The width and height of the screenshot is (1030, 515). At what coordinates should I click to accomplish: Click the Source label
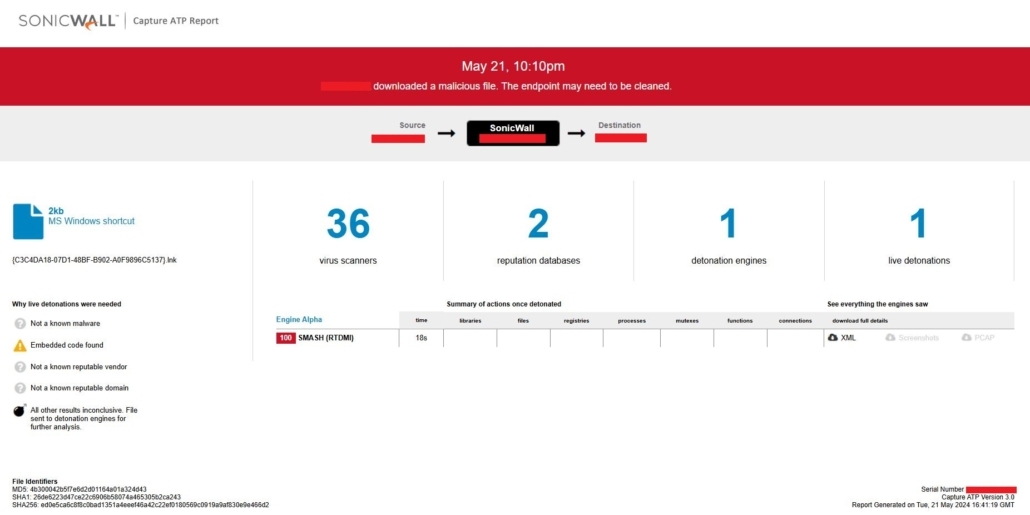click(413, 125)
